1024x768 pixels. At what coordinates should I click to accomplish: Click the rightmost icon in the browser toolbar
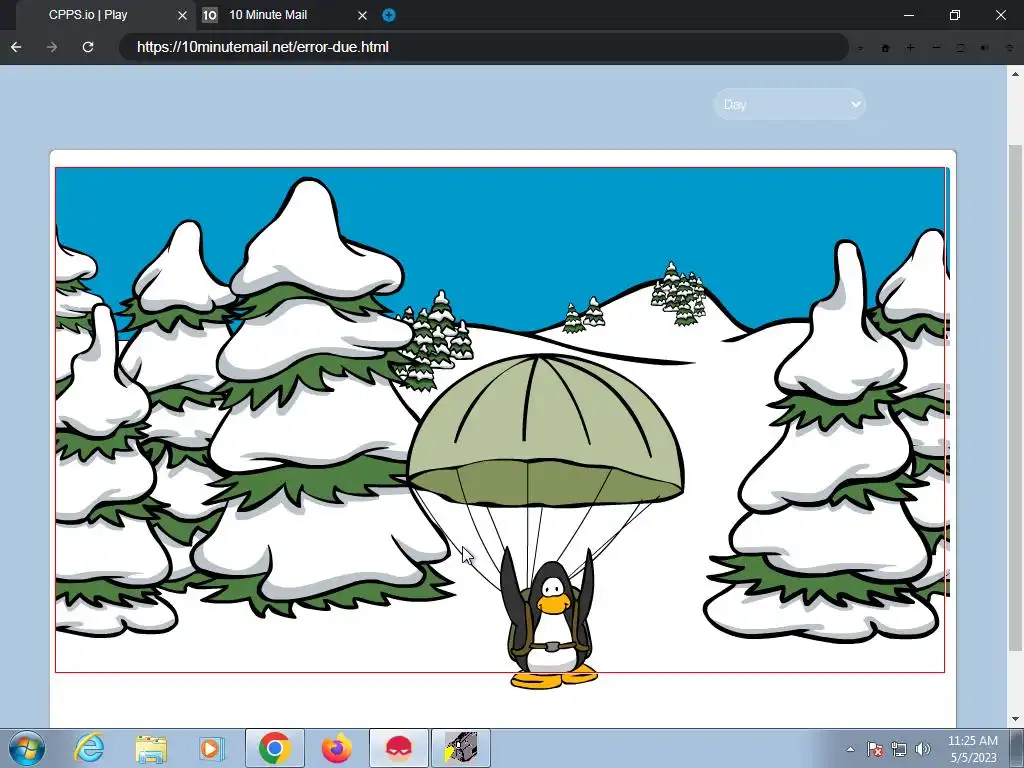tap(1009, 48)
